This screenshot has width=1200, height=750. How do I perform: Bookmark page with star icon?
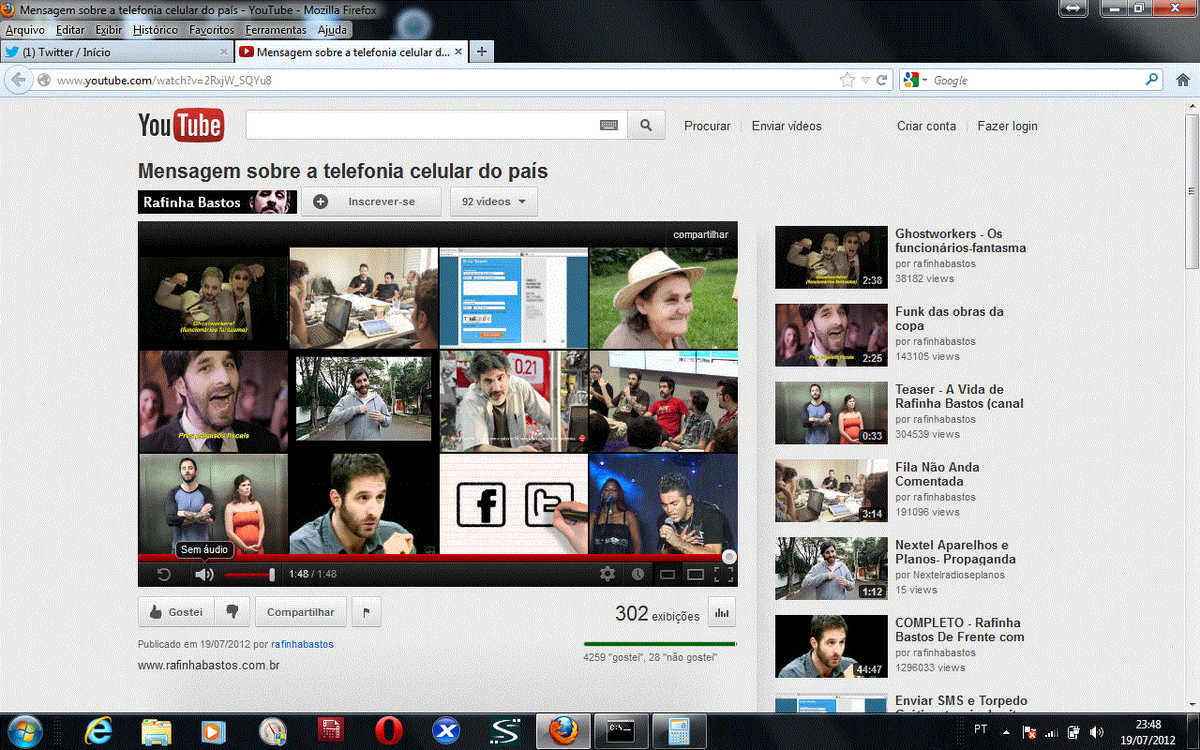coord(847,80)
